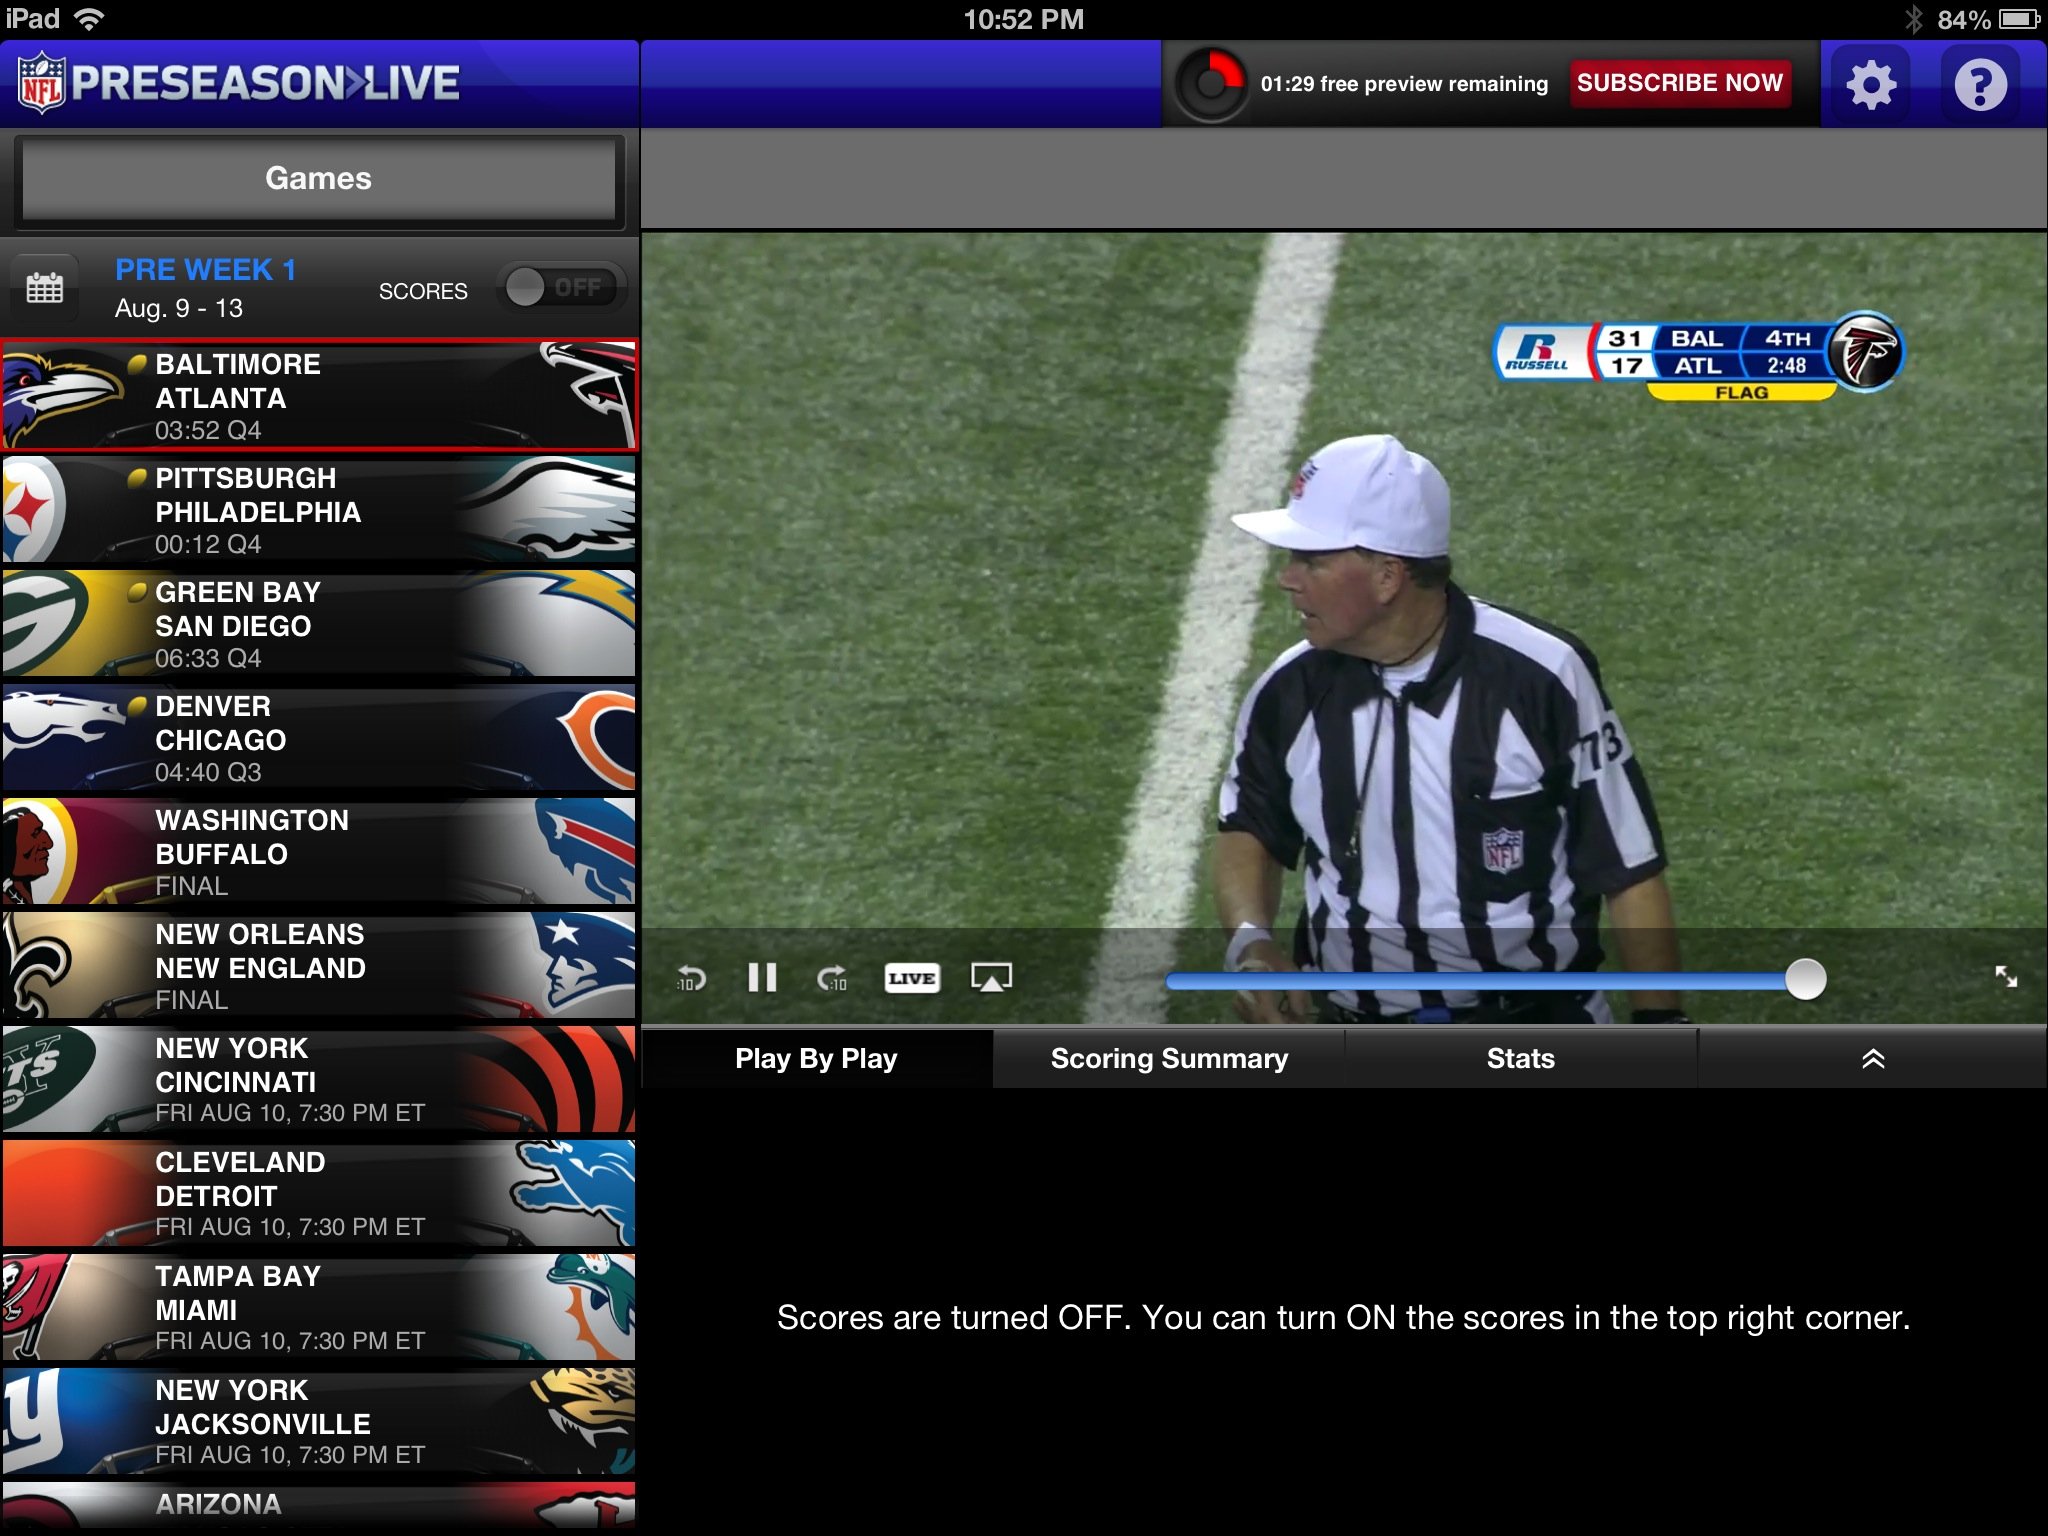Select New York vs Jacksonville game
This screenshot has width=2048, height=1536.
pos(318,1421)
